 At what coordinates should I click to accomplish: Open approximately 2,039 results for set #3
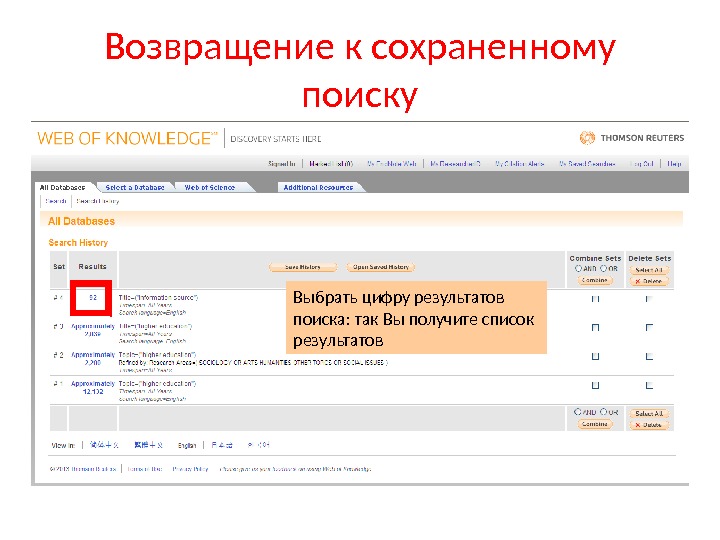tap(93, 330)
